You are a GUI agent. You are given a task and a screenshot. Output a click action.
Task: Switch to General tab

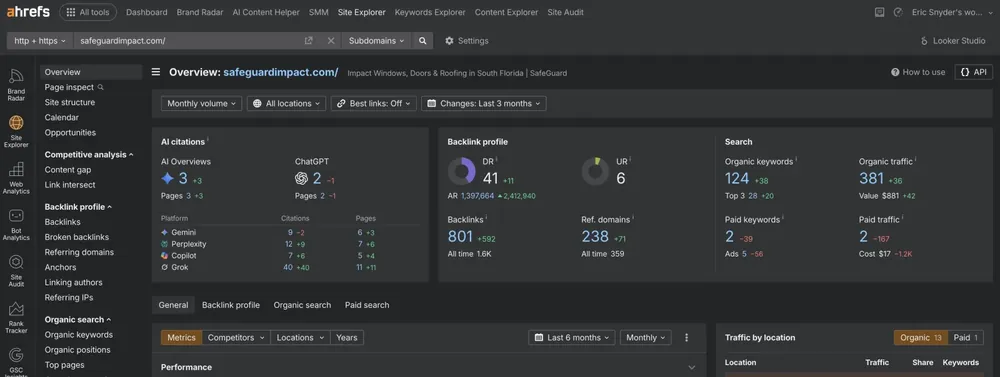tap(173, 305)
